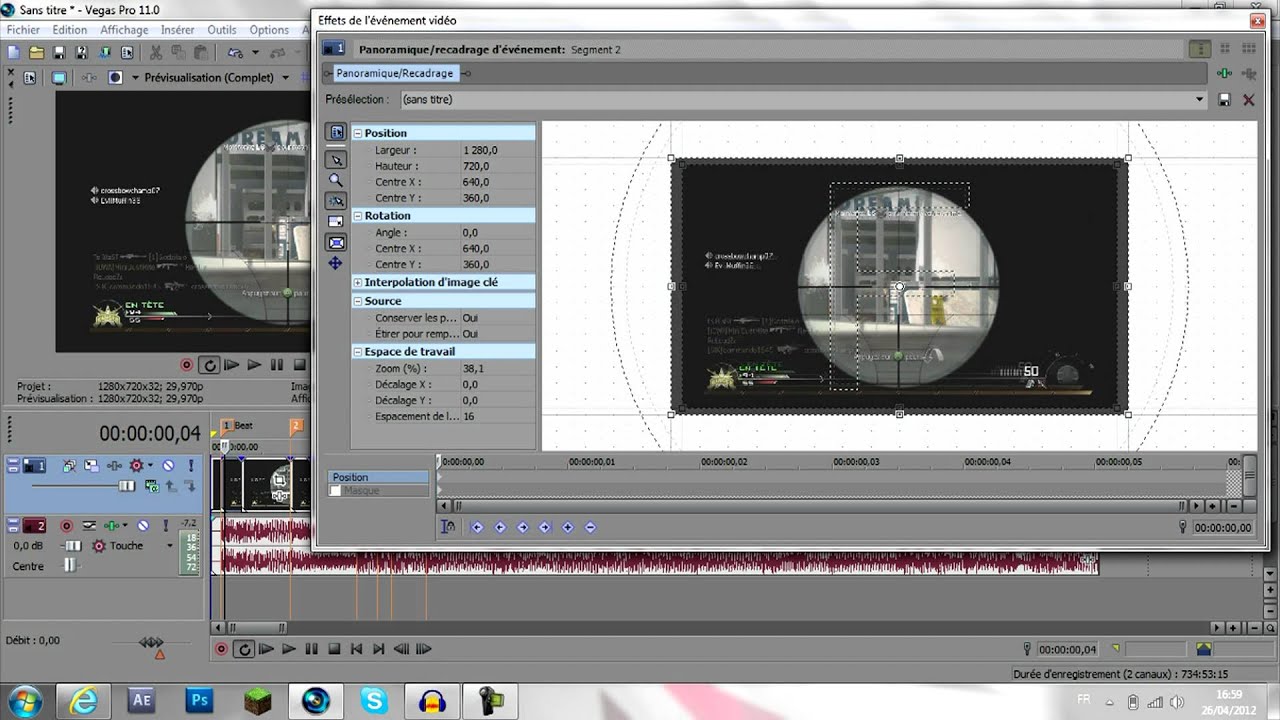Image resolution: width=1280 pixels, height=720 pixels.
Task: Create a new project from toolbar
Action: coord(13,52)
